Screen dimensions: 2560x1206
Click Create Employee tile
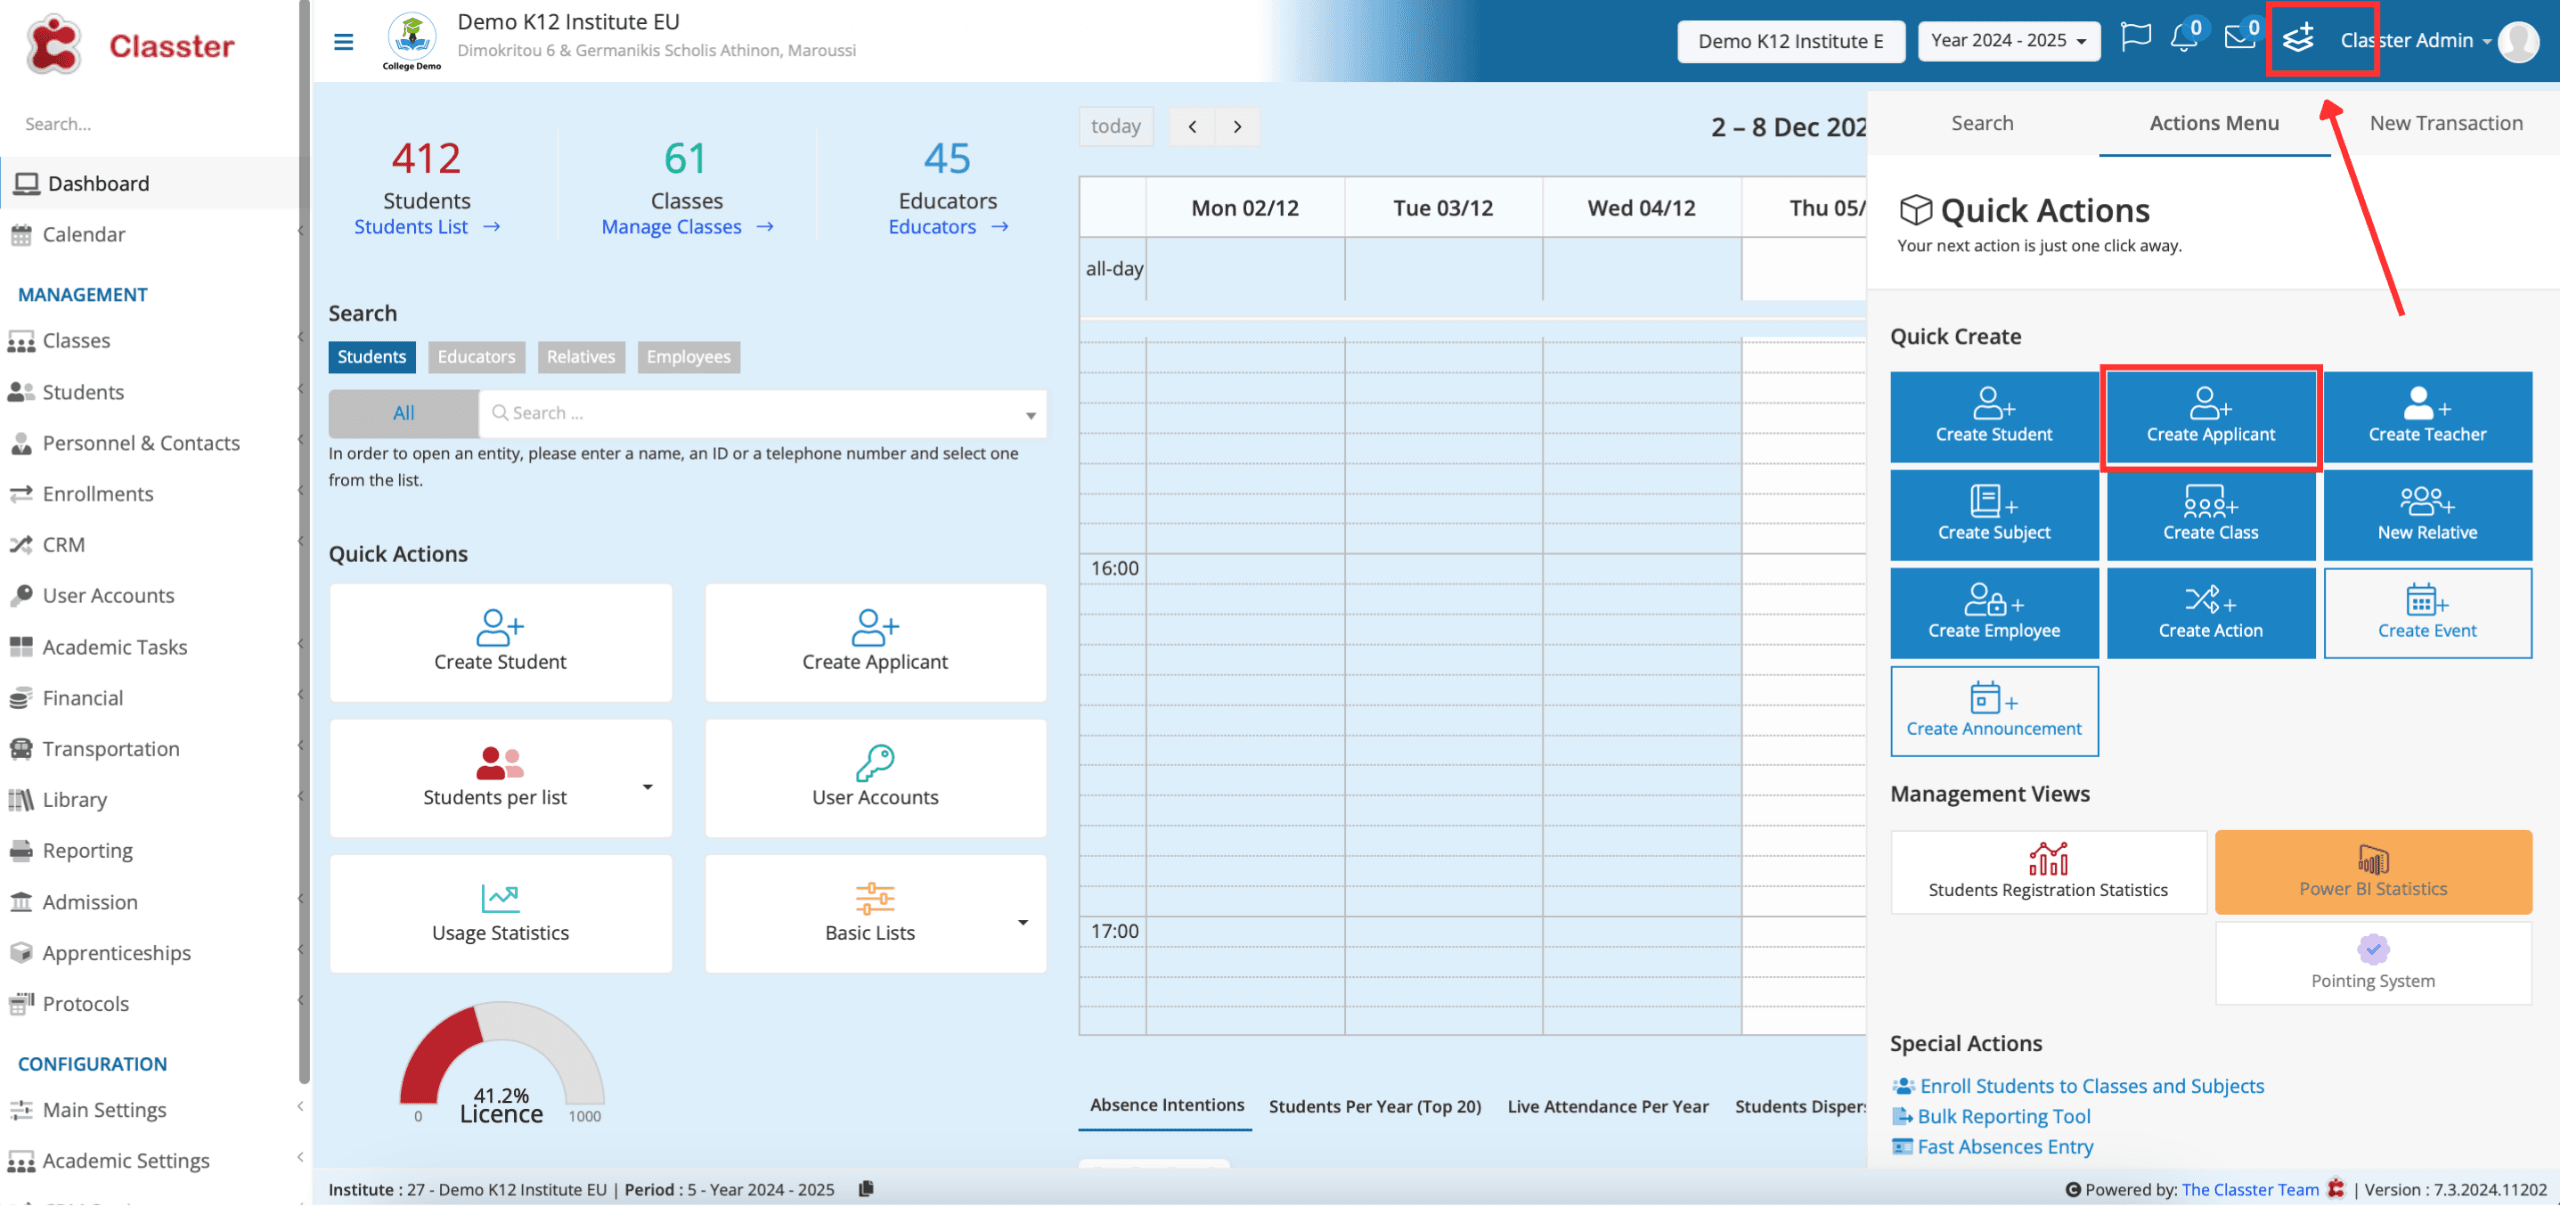tap(1994, 612)
